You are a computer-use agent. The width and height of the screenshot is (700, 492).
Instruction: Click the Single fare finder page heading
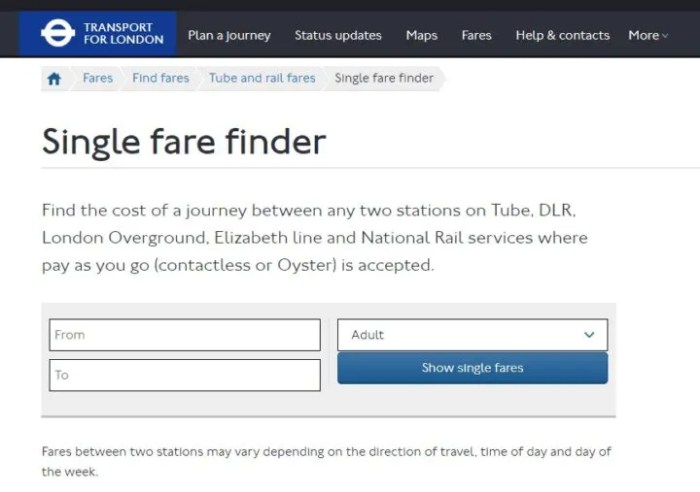[x=184, y=142]
